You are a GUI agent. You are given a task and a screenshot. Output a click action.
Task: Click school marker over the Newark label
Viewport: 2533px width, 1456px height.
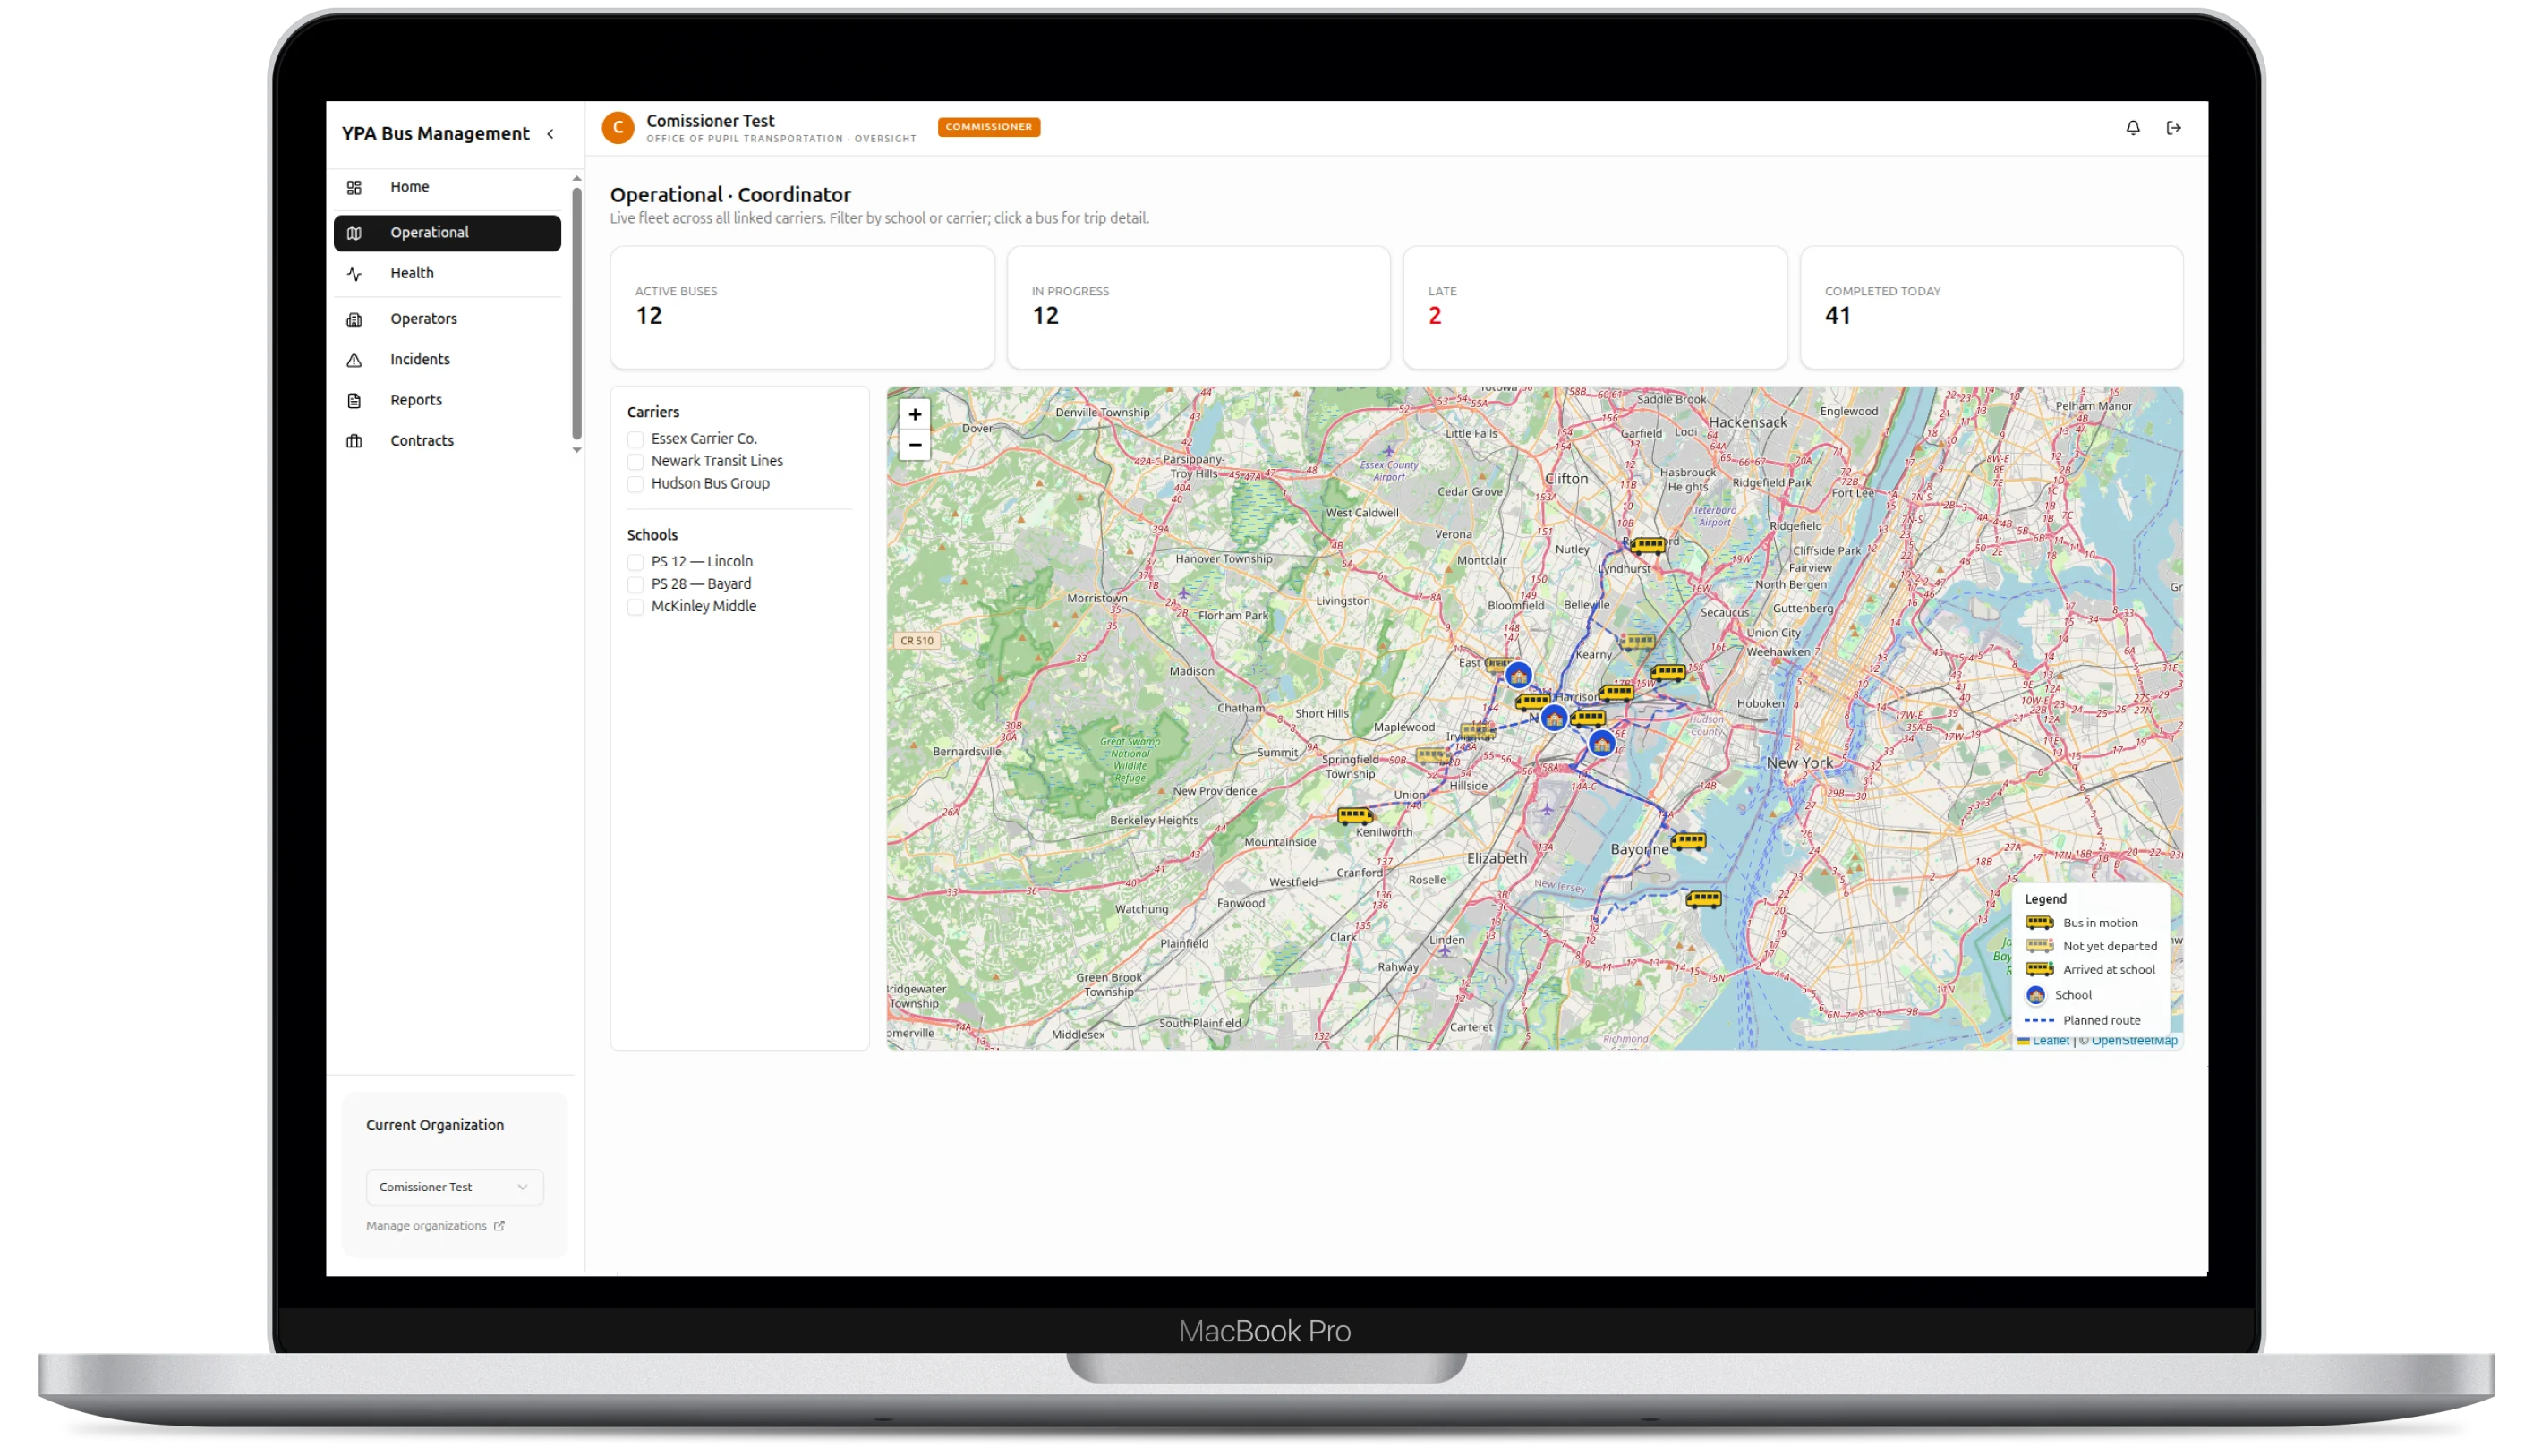[x=1553, y=718]
